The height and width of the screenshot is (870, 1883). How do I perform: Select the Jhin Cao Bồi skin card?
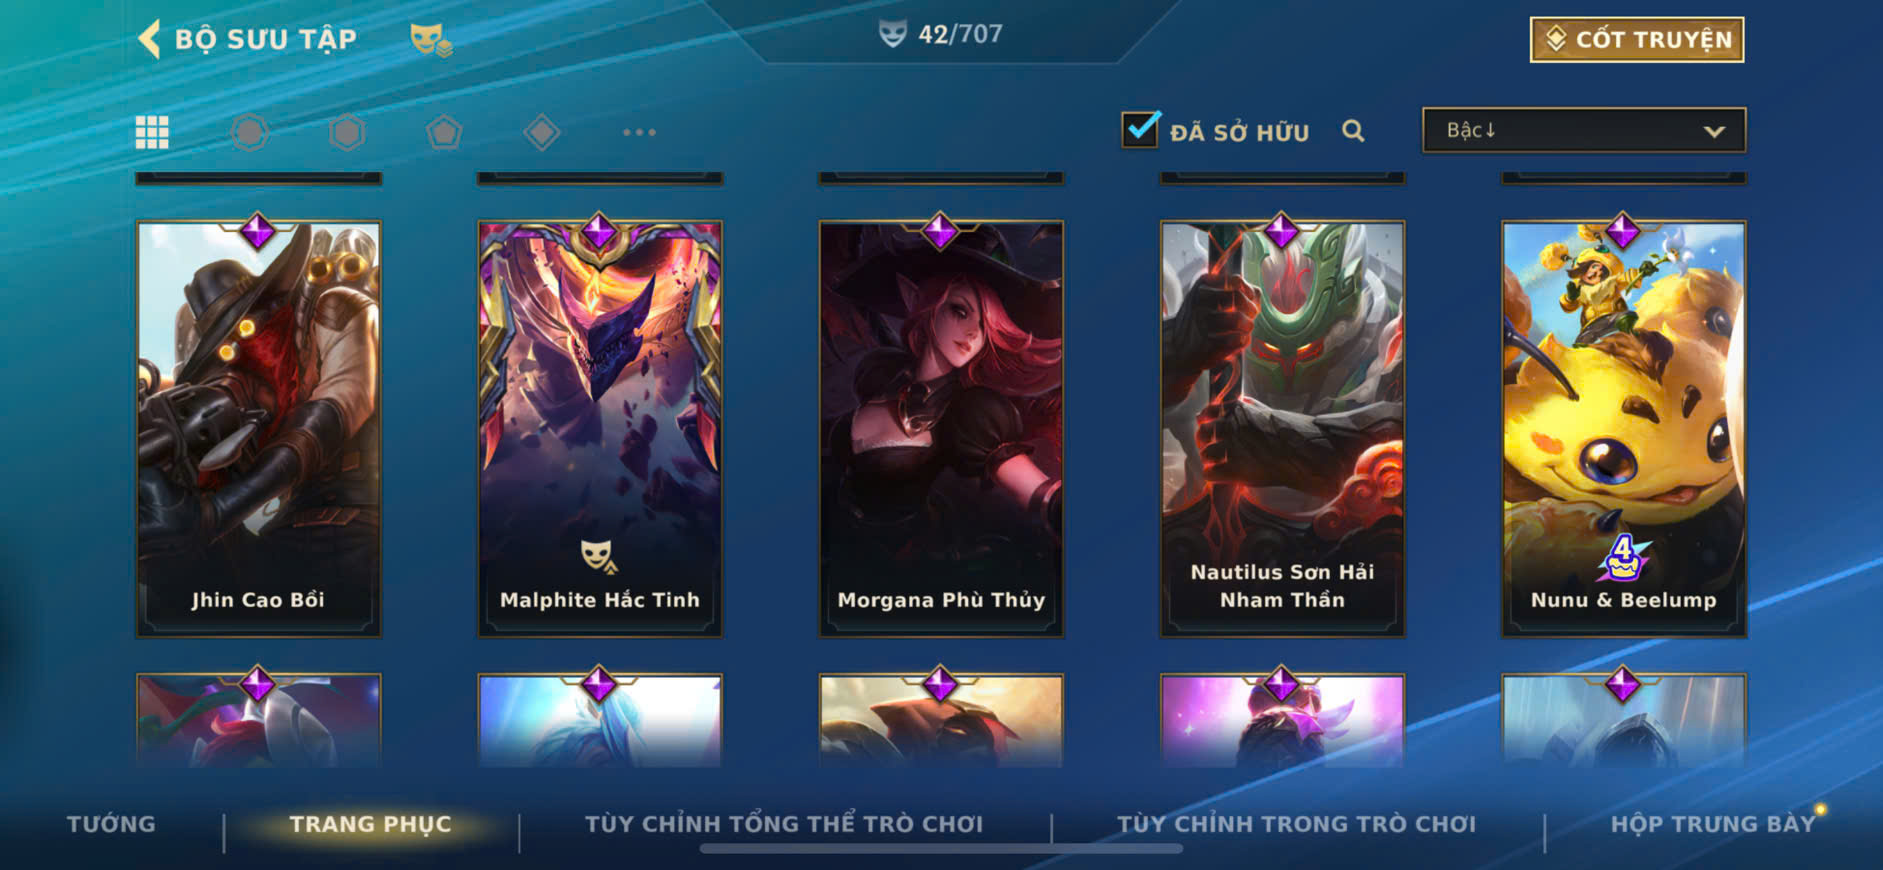tap(258, 428)
